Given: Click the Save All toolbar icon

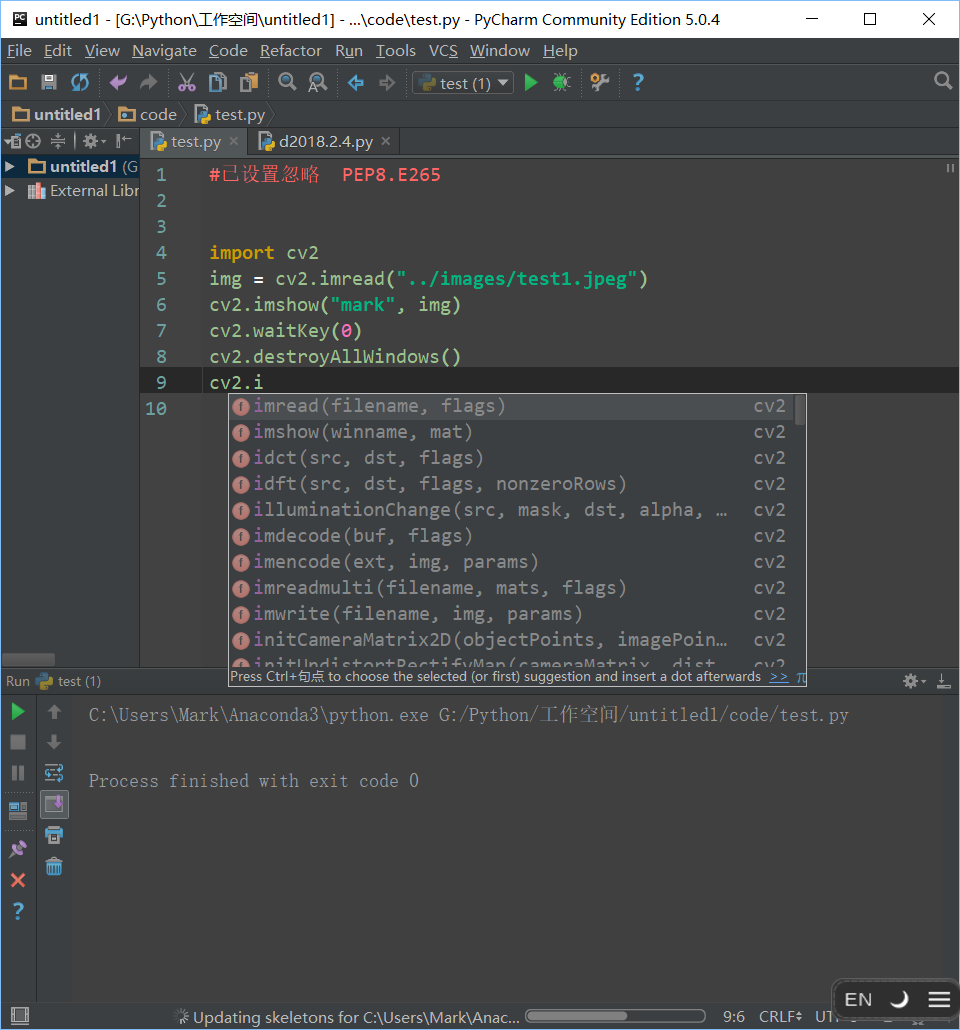Looking at the screenshot, I should point(49,83).
